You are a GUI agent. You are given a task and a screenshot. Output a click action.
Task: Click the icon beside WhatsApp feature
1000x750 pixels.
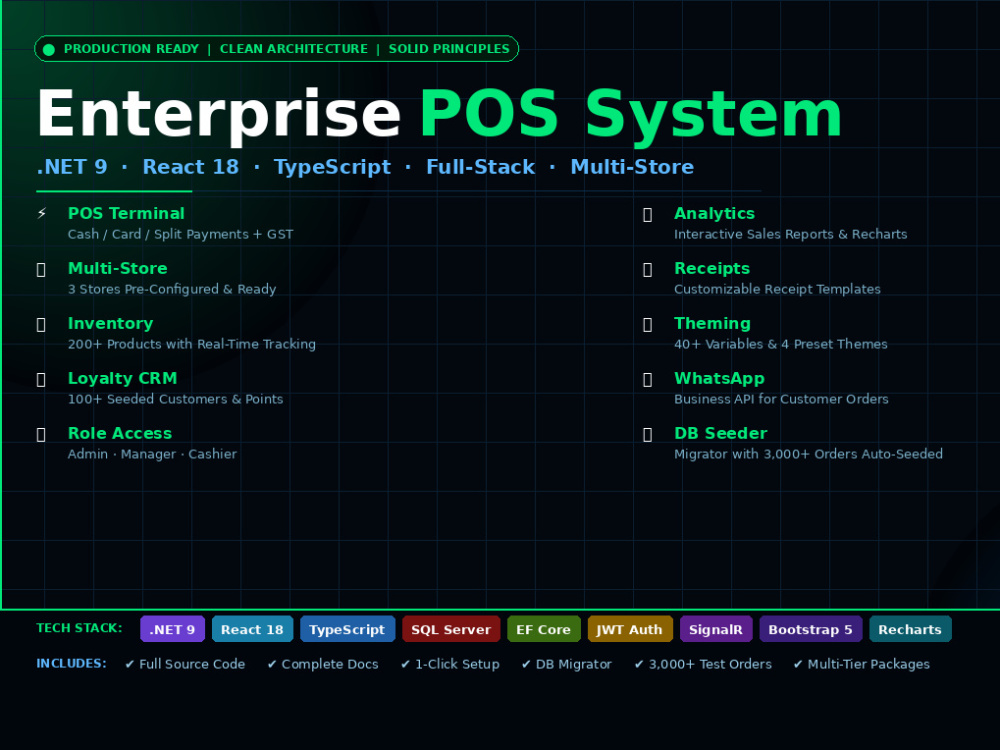[647, 379]
